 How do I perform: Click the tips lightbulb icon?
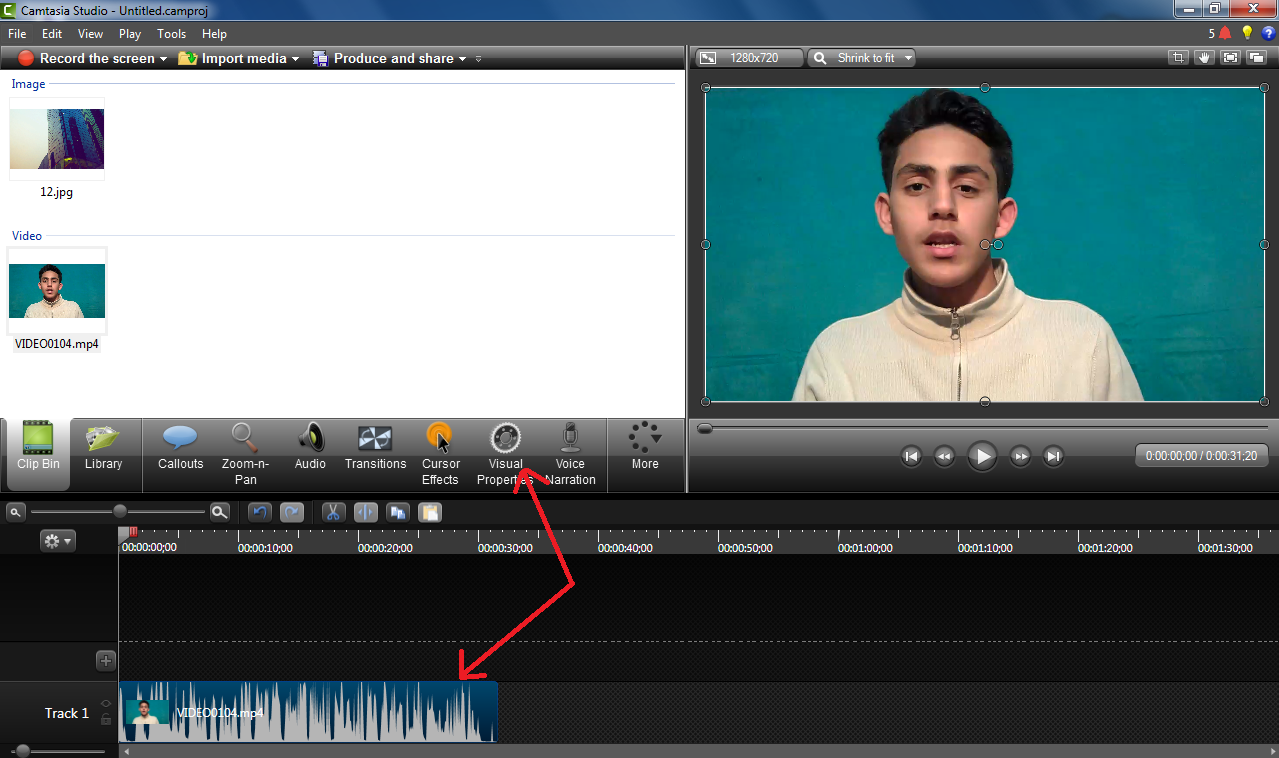[1247, 33]
